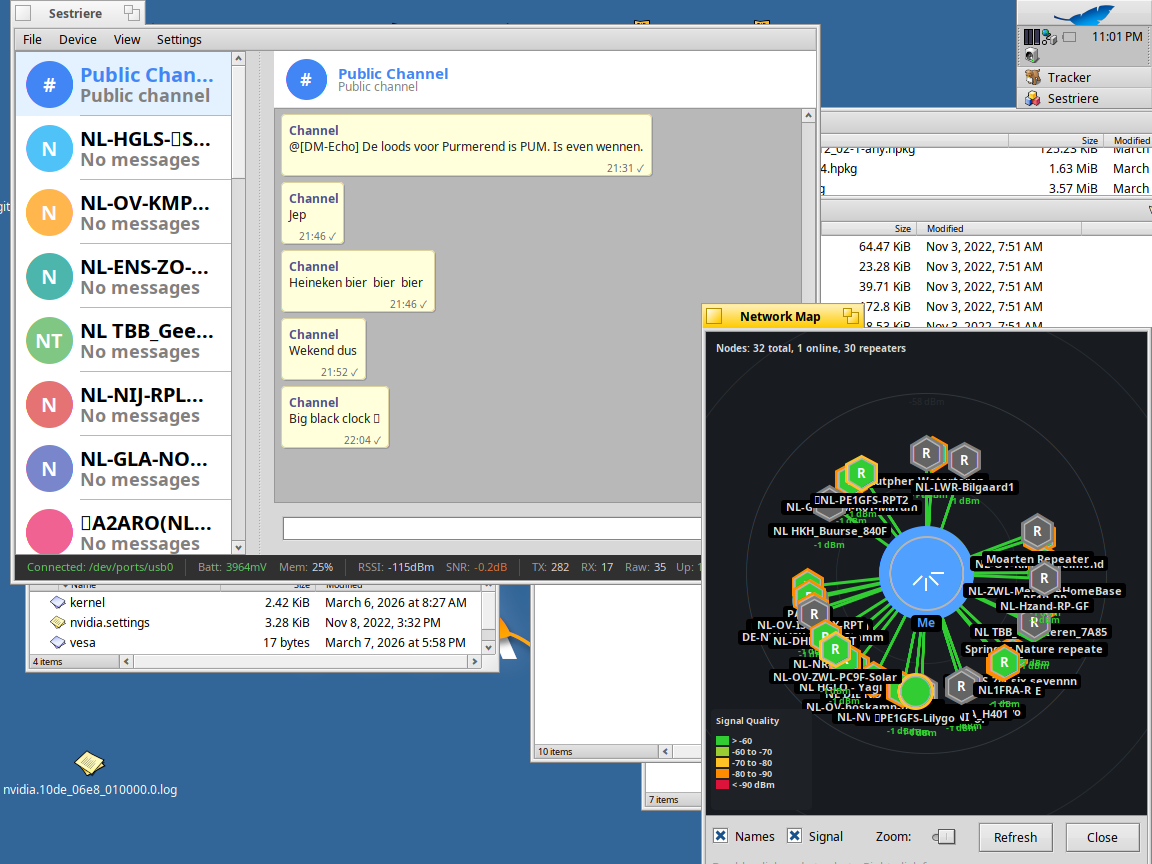Image resolution: width=1152 pixels, height=864 pixels.
Task: Toggle the Signal checkbox off
Action: (794, 836)
